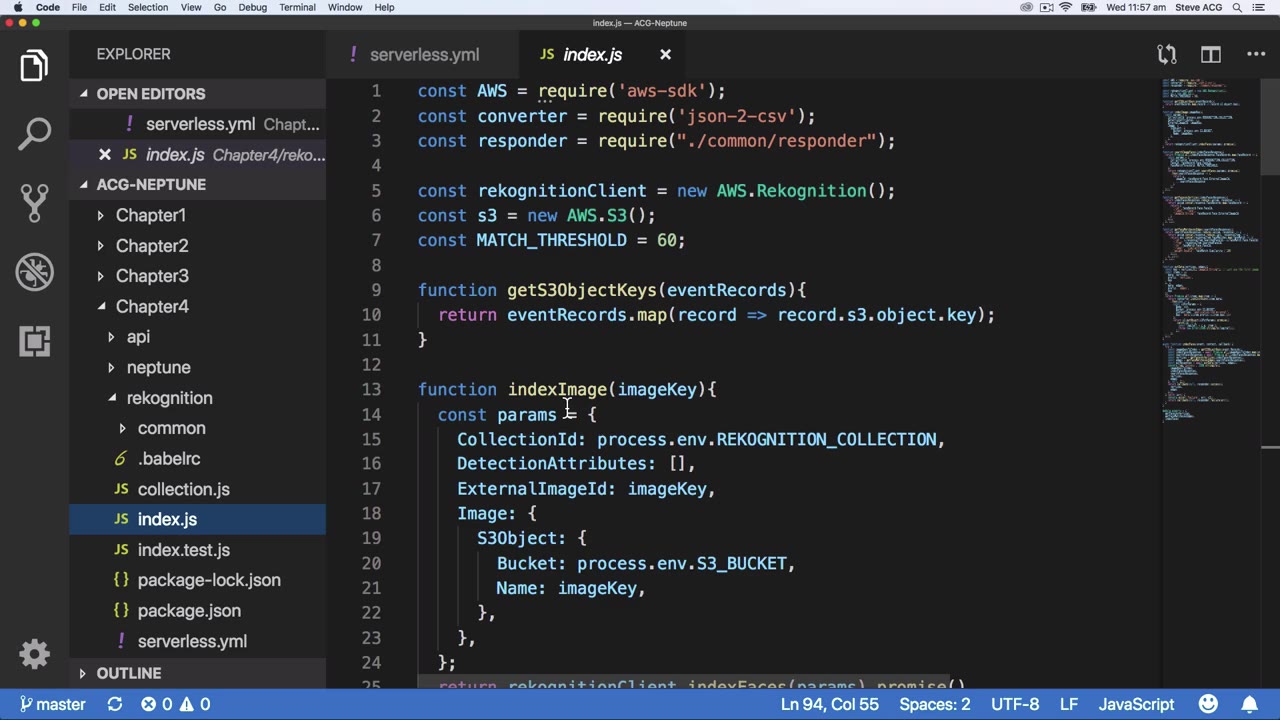Open the Search view in activity bar
This screenshot has width=1280, height=720.
coord(34,133)
